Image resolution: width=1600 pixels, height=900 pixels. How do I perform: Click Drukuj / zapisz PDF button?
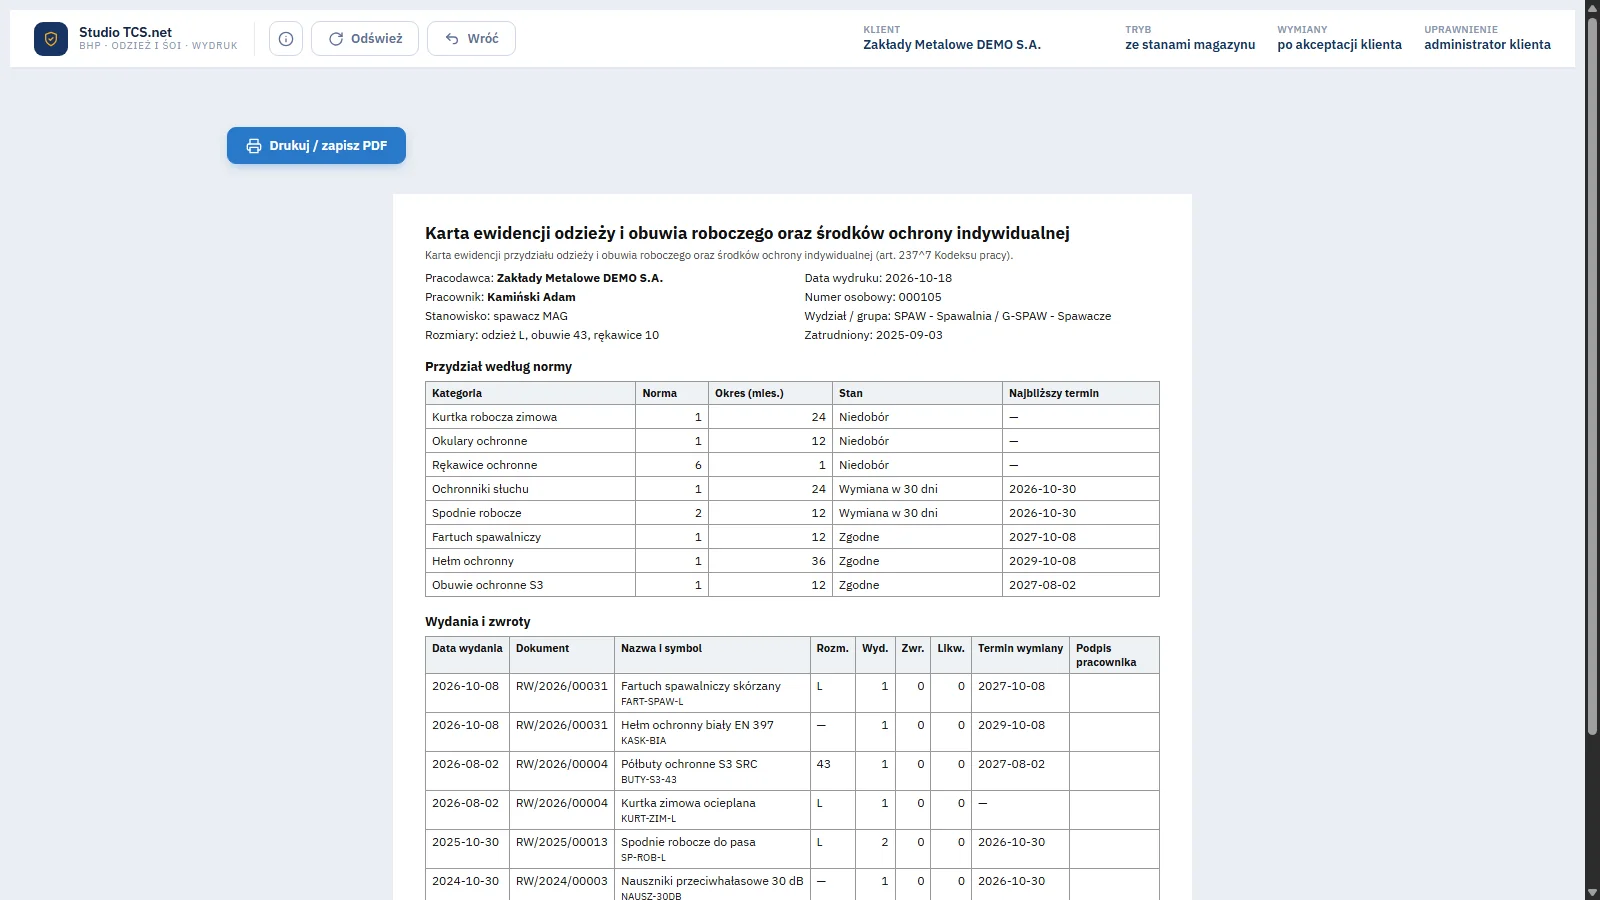pyautogui.click(x=316, y=145)
